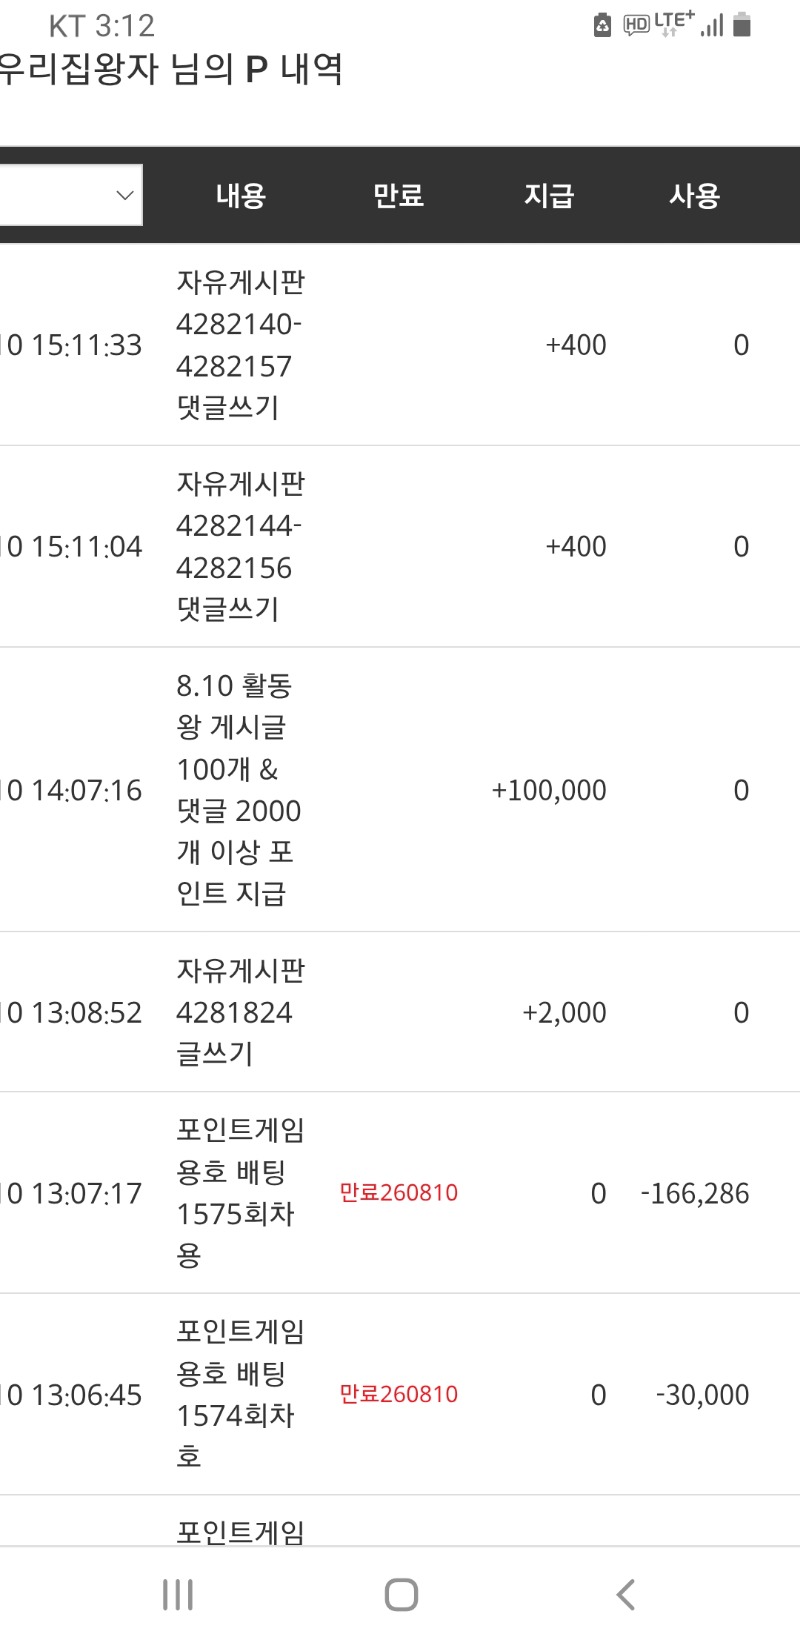
Task: Tap the Android home button icon
Action: tap(401, 1595)
